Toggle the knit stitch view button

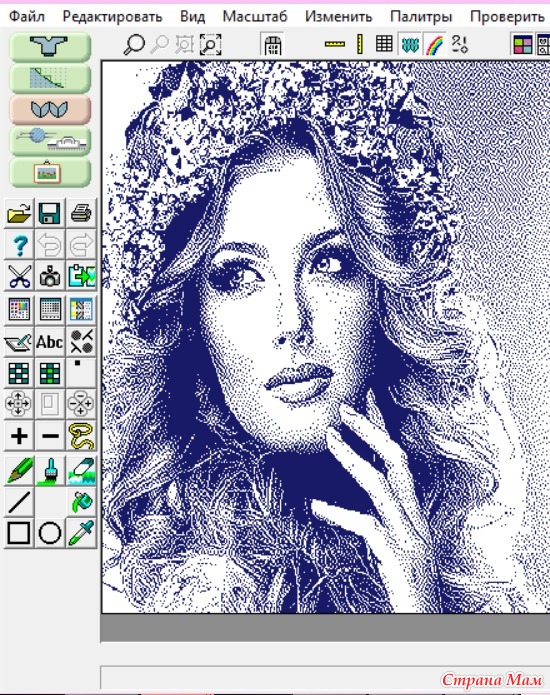pyautogui.click(x=410, y=44)
